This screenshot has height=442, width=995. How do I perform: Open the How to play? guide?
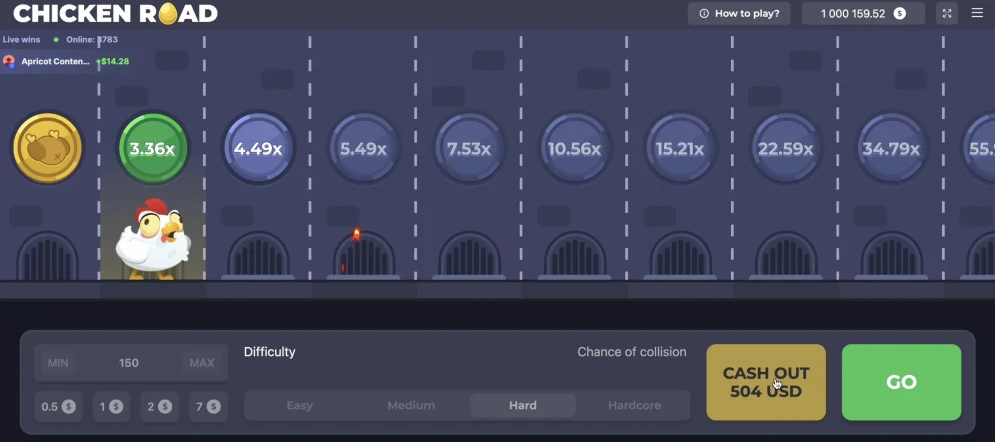(739, 13)
